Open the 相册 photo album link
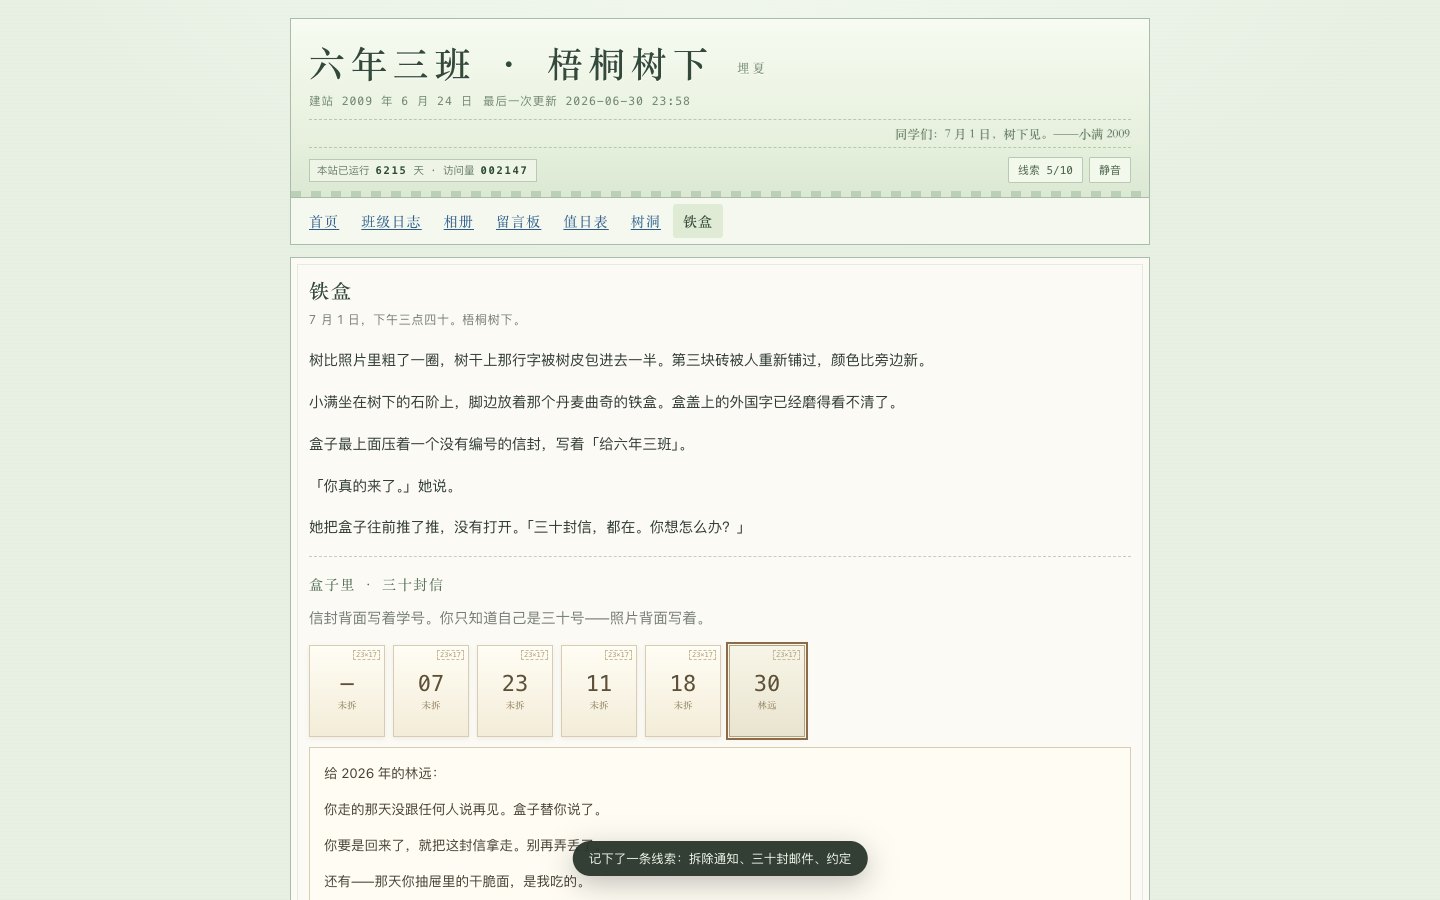The image size is (1440, 900). click(x=459, y=222)
